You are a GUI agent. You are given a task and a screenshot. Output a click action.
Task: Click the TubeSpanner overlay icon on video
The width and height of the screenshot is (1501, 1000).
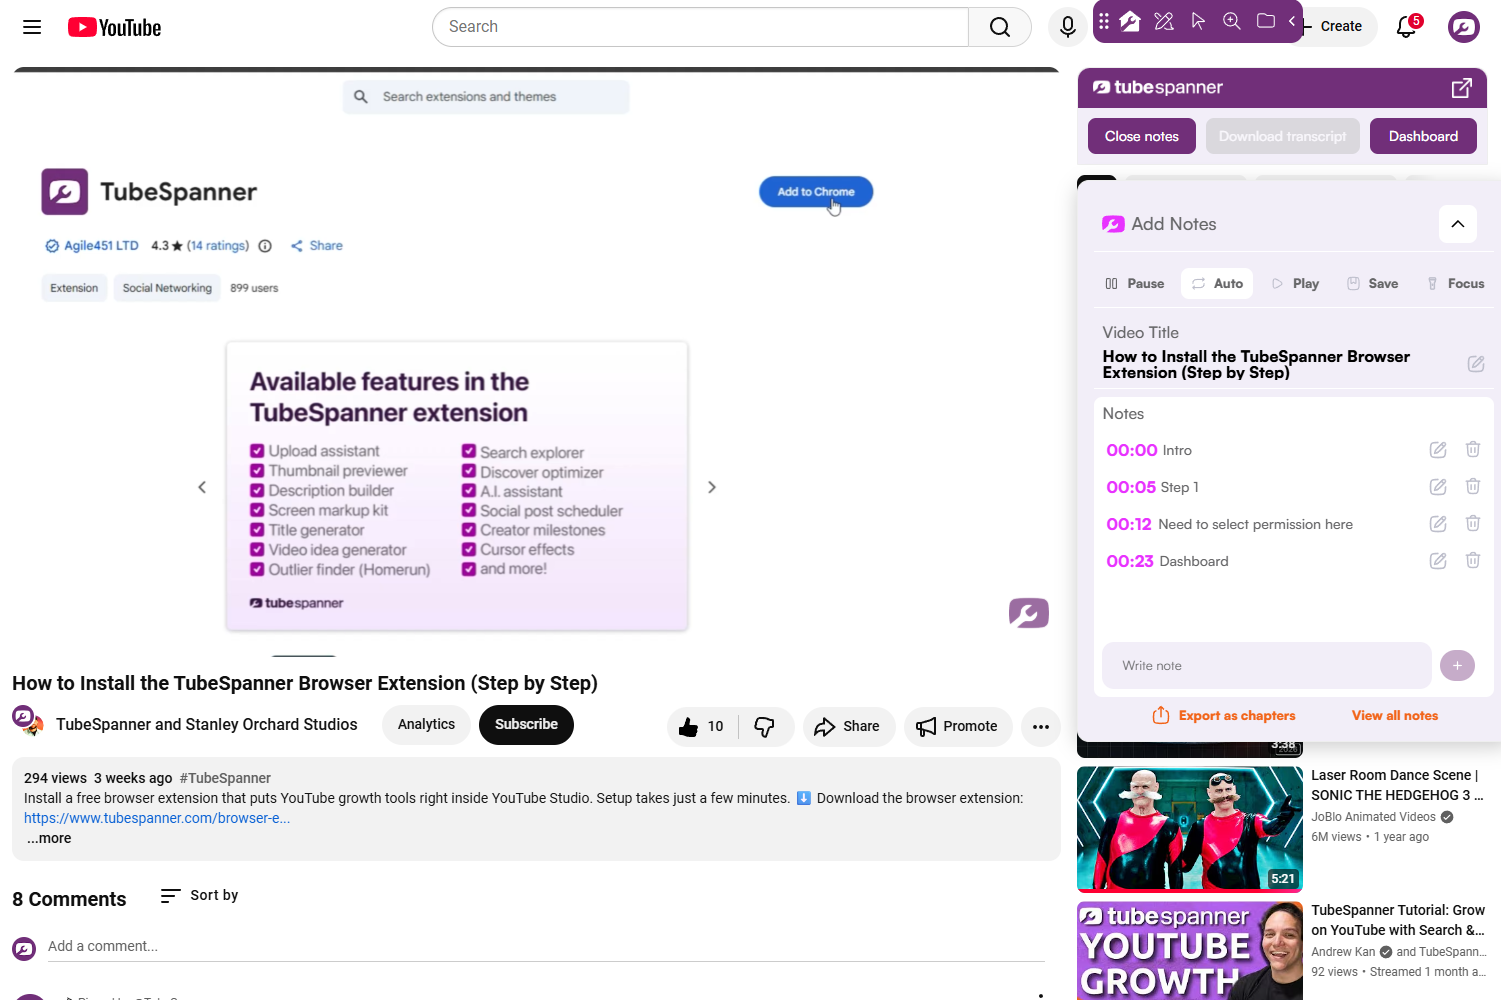[x=1029, y=613]
